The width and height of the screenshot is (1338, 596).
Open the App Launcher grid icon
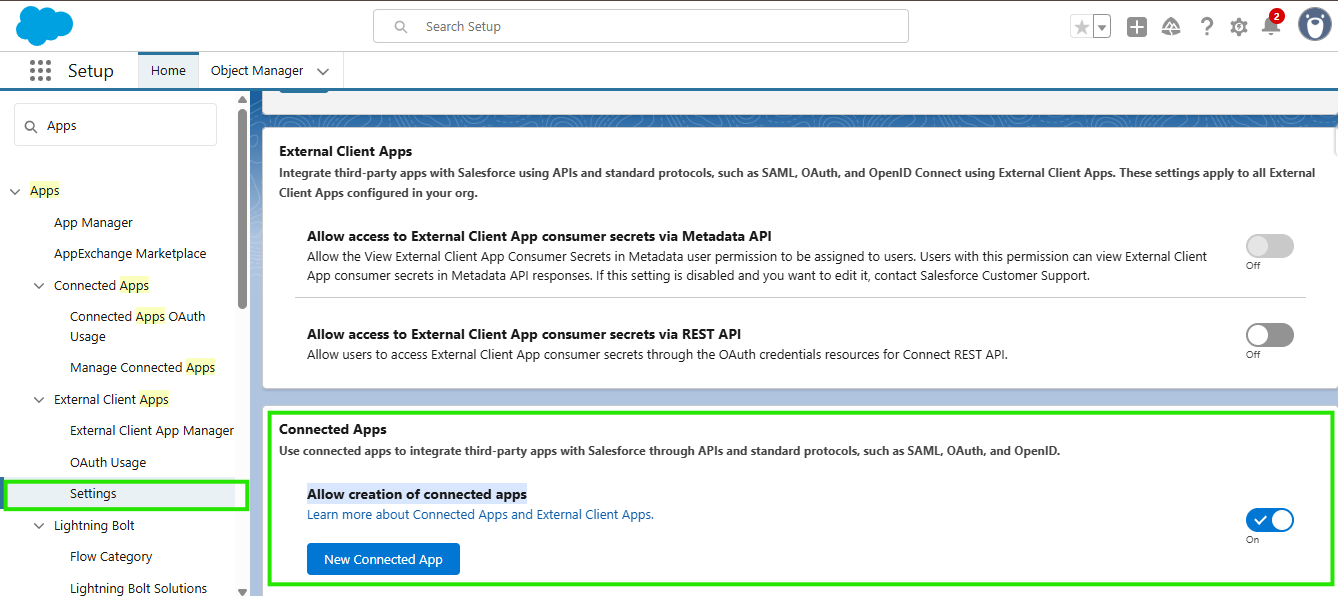(40, 70)
